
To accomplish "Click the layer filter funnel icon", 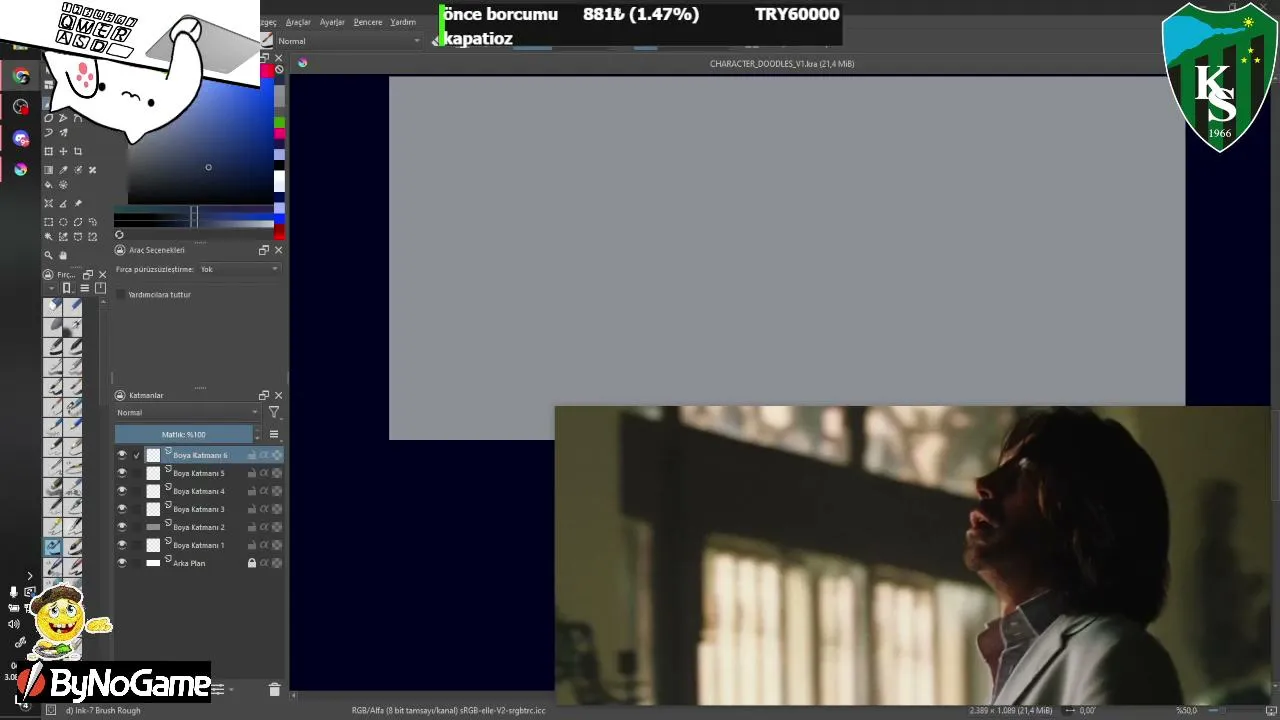I will coord(274,412).
